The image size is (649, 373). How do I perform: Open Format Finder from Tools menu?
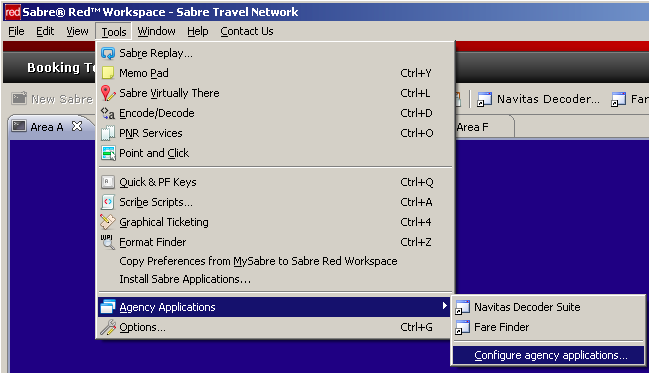[275, 242]
